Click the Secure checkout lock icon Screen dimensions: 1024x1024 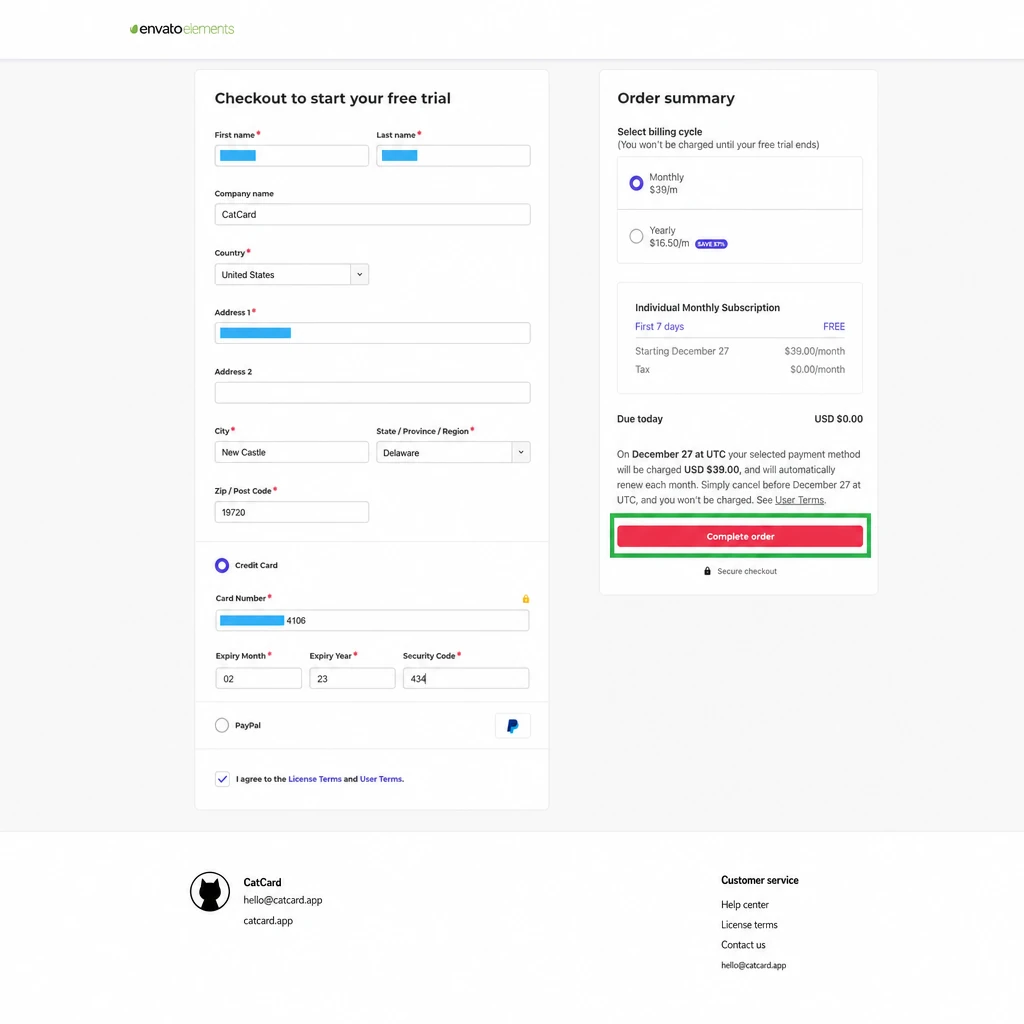(707, 571)
